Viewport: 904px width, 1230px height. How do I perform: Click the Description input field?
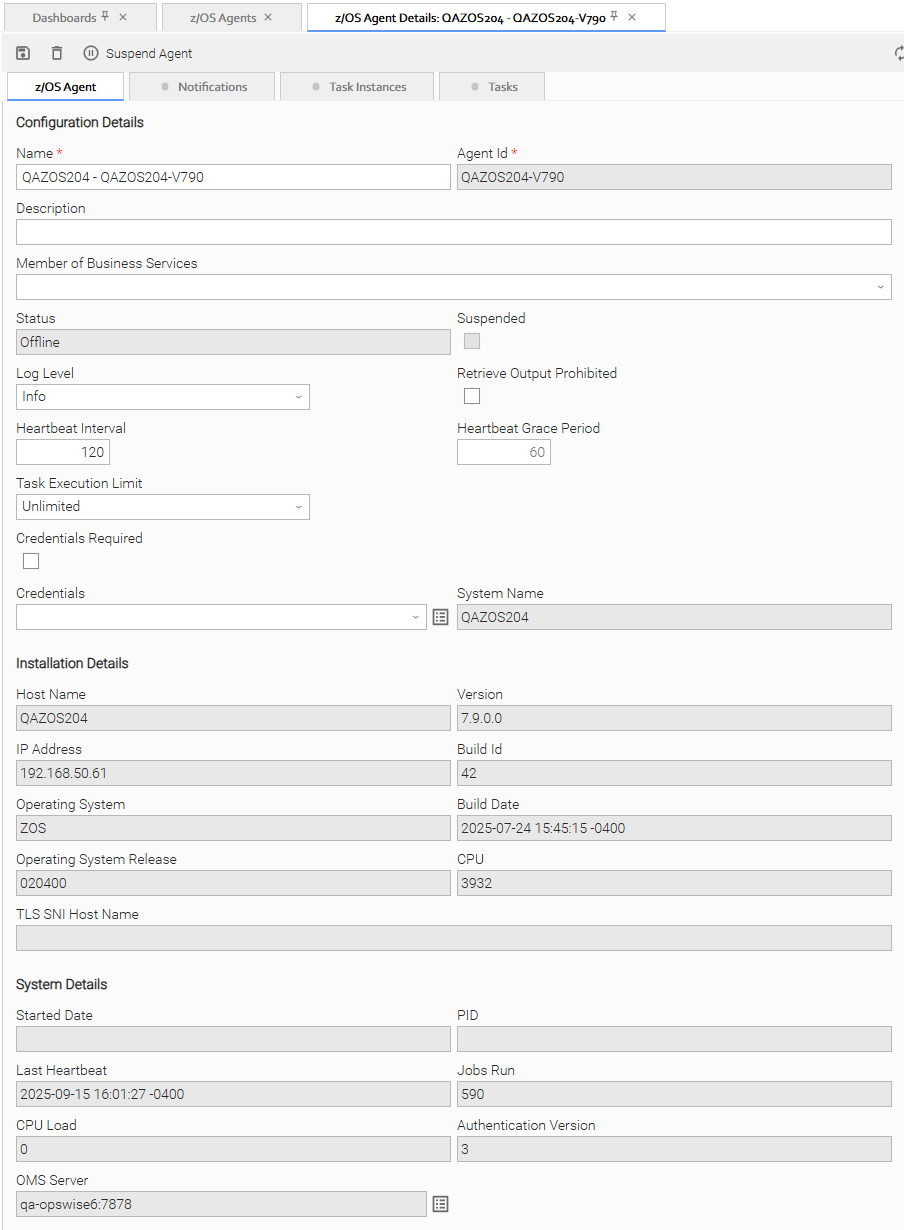(x=453, y=232)
